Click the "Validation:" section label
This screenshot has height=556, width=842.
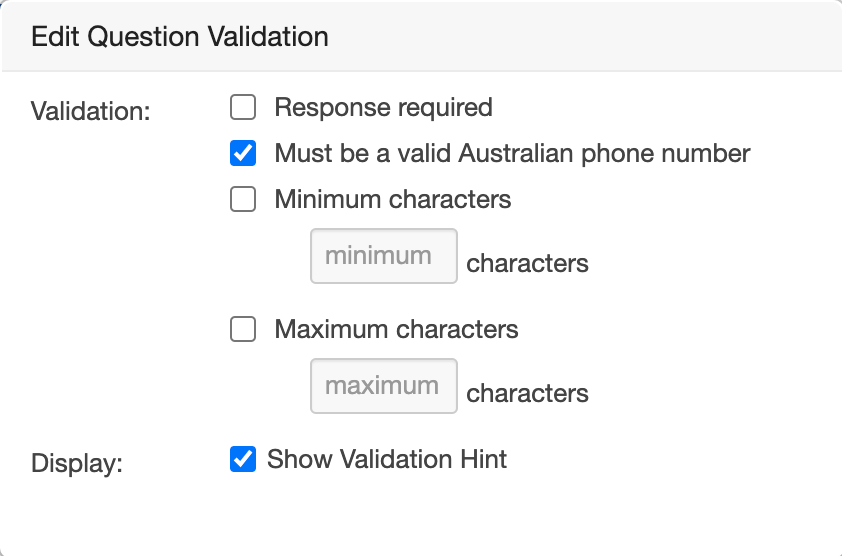(x=91, y=110)
